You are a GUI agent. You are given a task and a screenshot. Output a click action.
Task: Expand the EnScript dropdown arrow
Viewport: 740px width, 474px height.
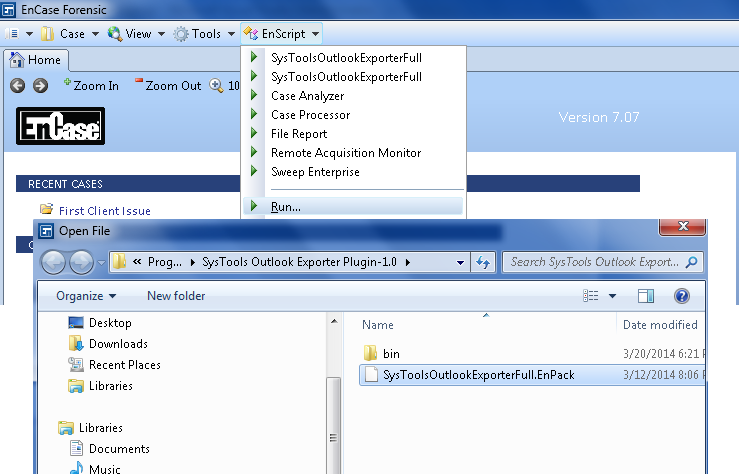coord(315,34)
